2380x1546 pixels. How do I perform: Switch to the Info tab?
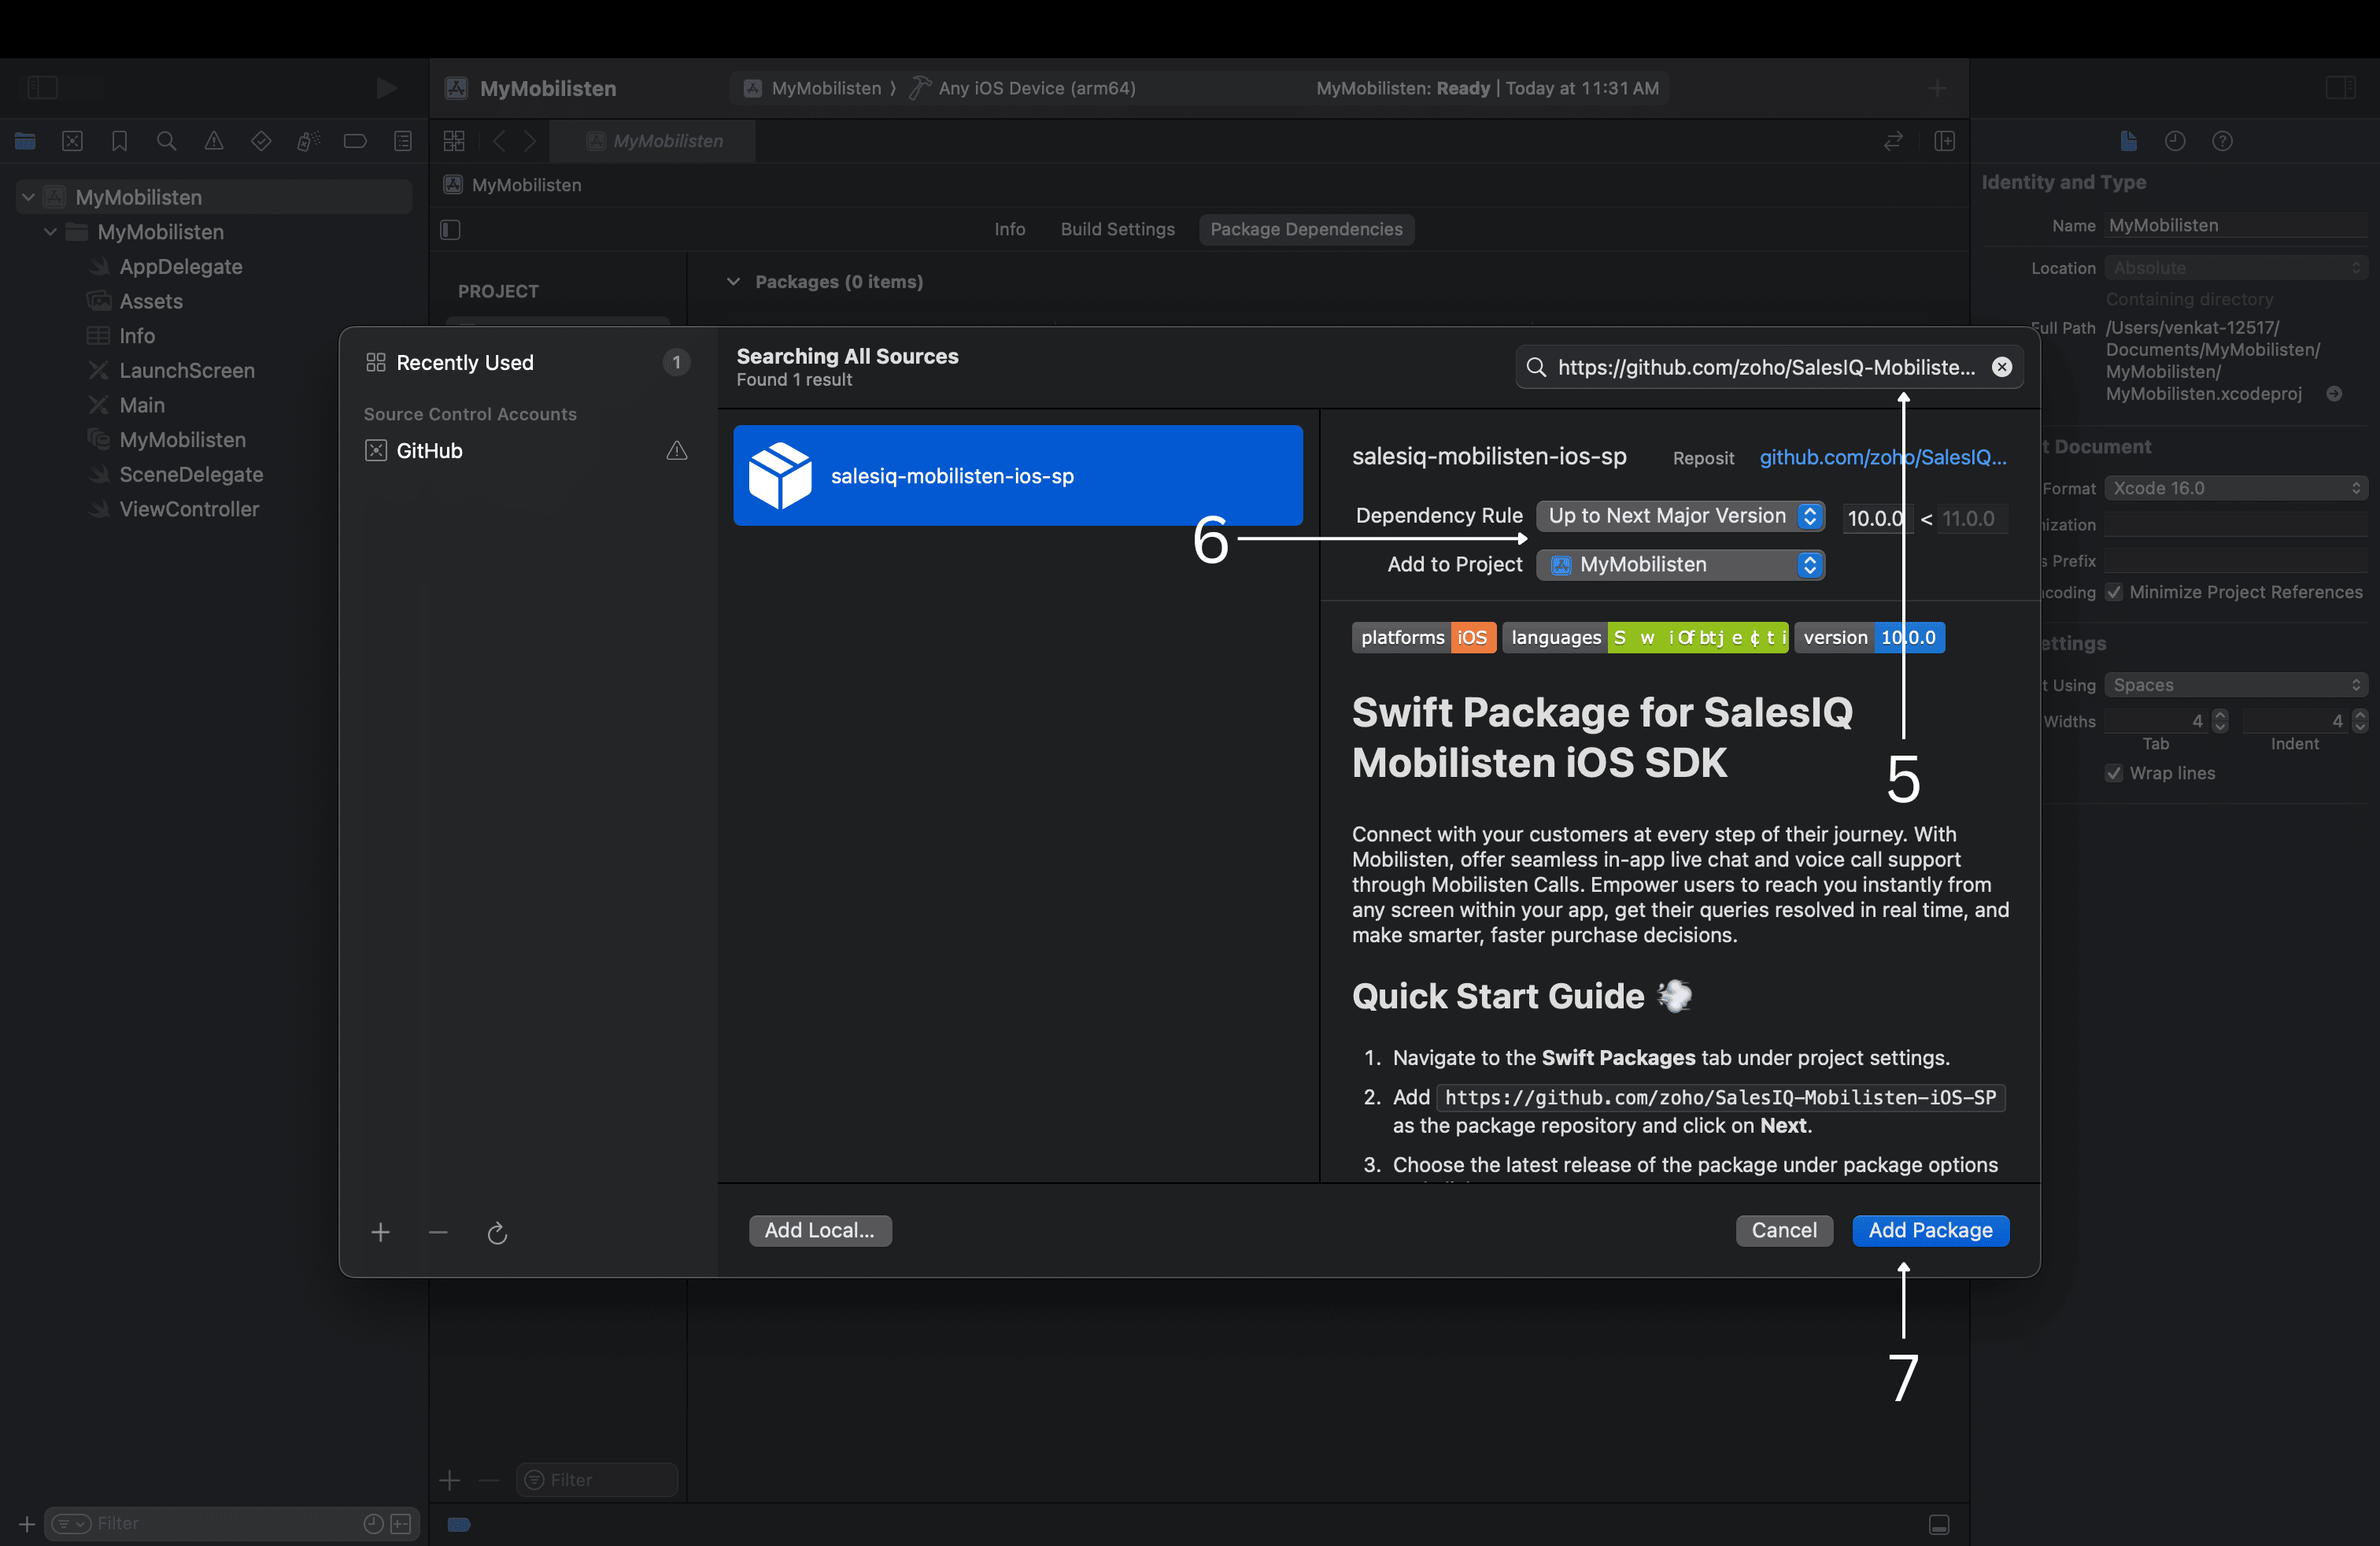click(1010, 229)
